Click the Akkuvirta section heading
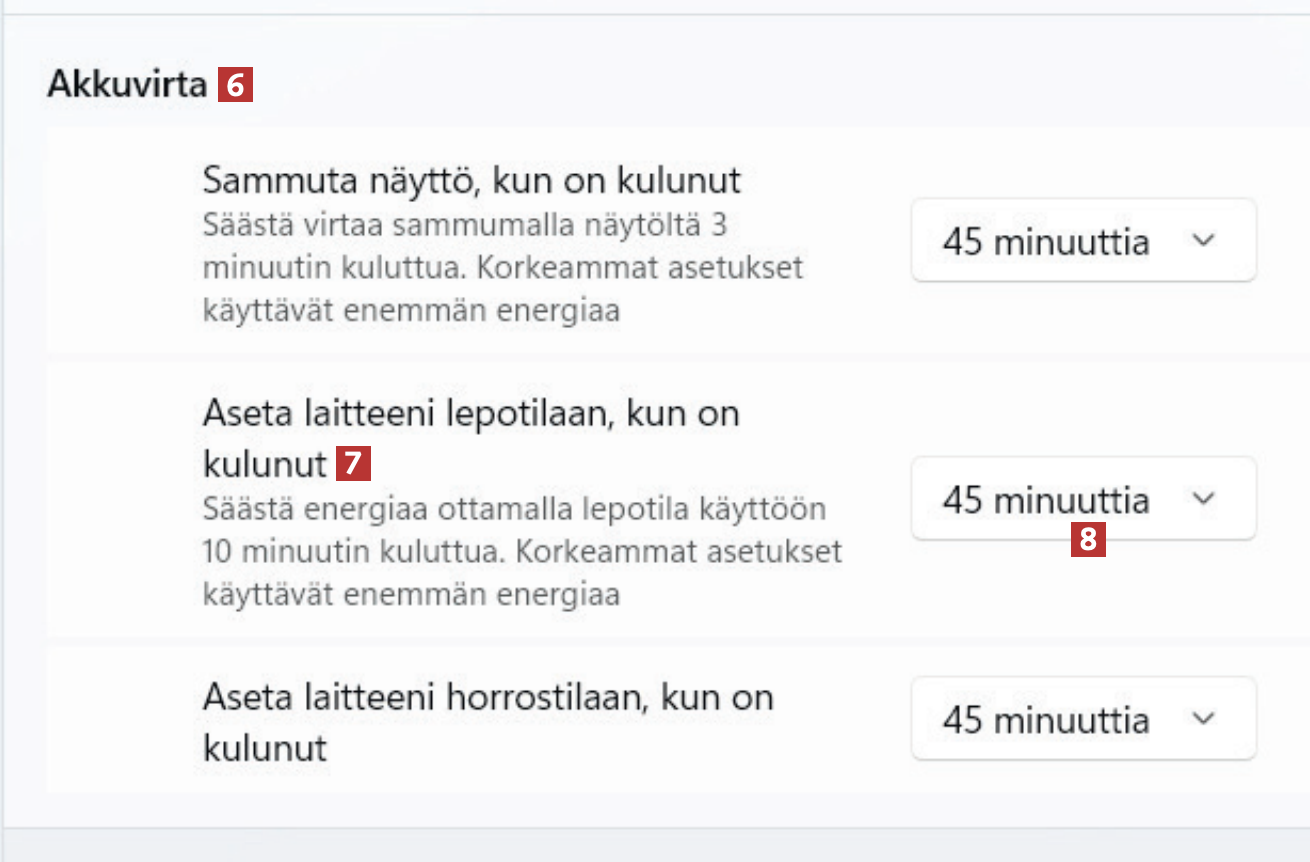The width and height of the screenshot is (1310, 862). (127, 85)
